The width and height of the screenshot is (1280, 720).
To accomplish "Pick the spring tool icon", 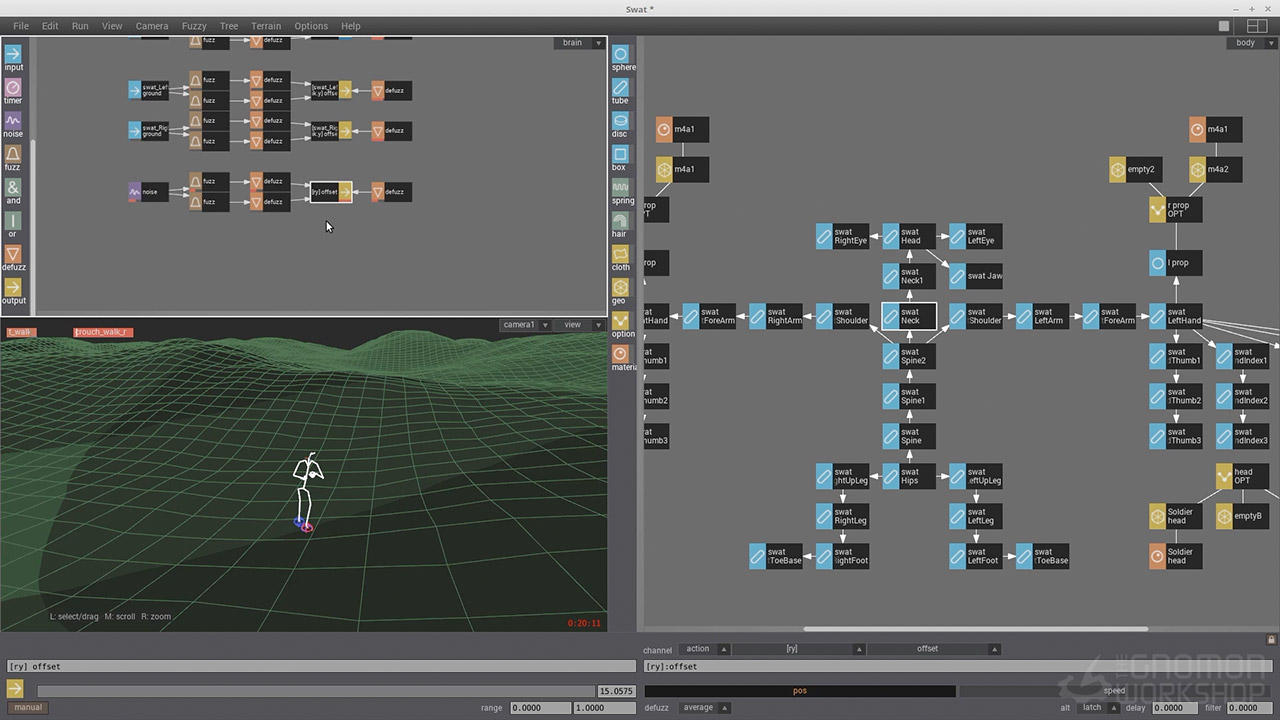I will pyautogui.click(x=621, y=188).
